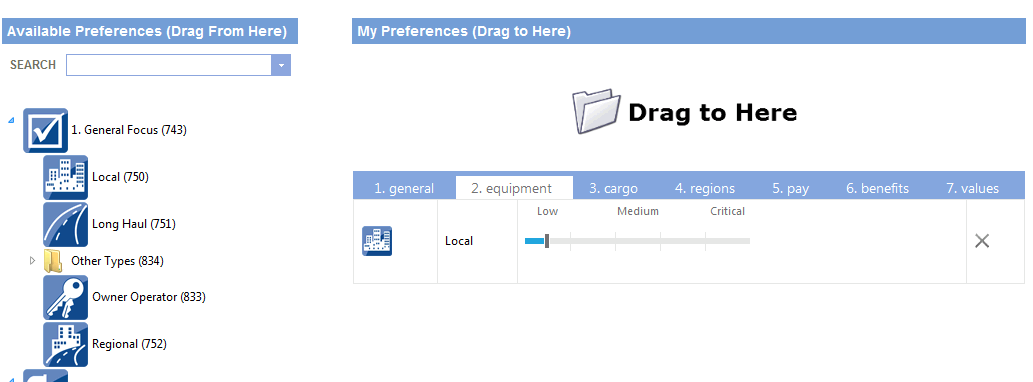This screenshot has height=382, width=1033.
Task: Collapse the General Focus tree node
Action: coord(11,121)
